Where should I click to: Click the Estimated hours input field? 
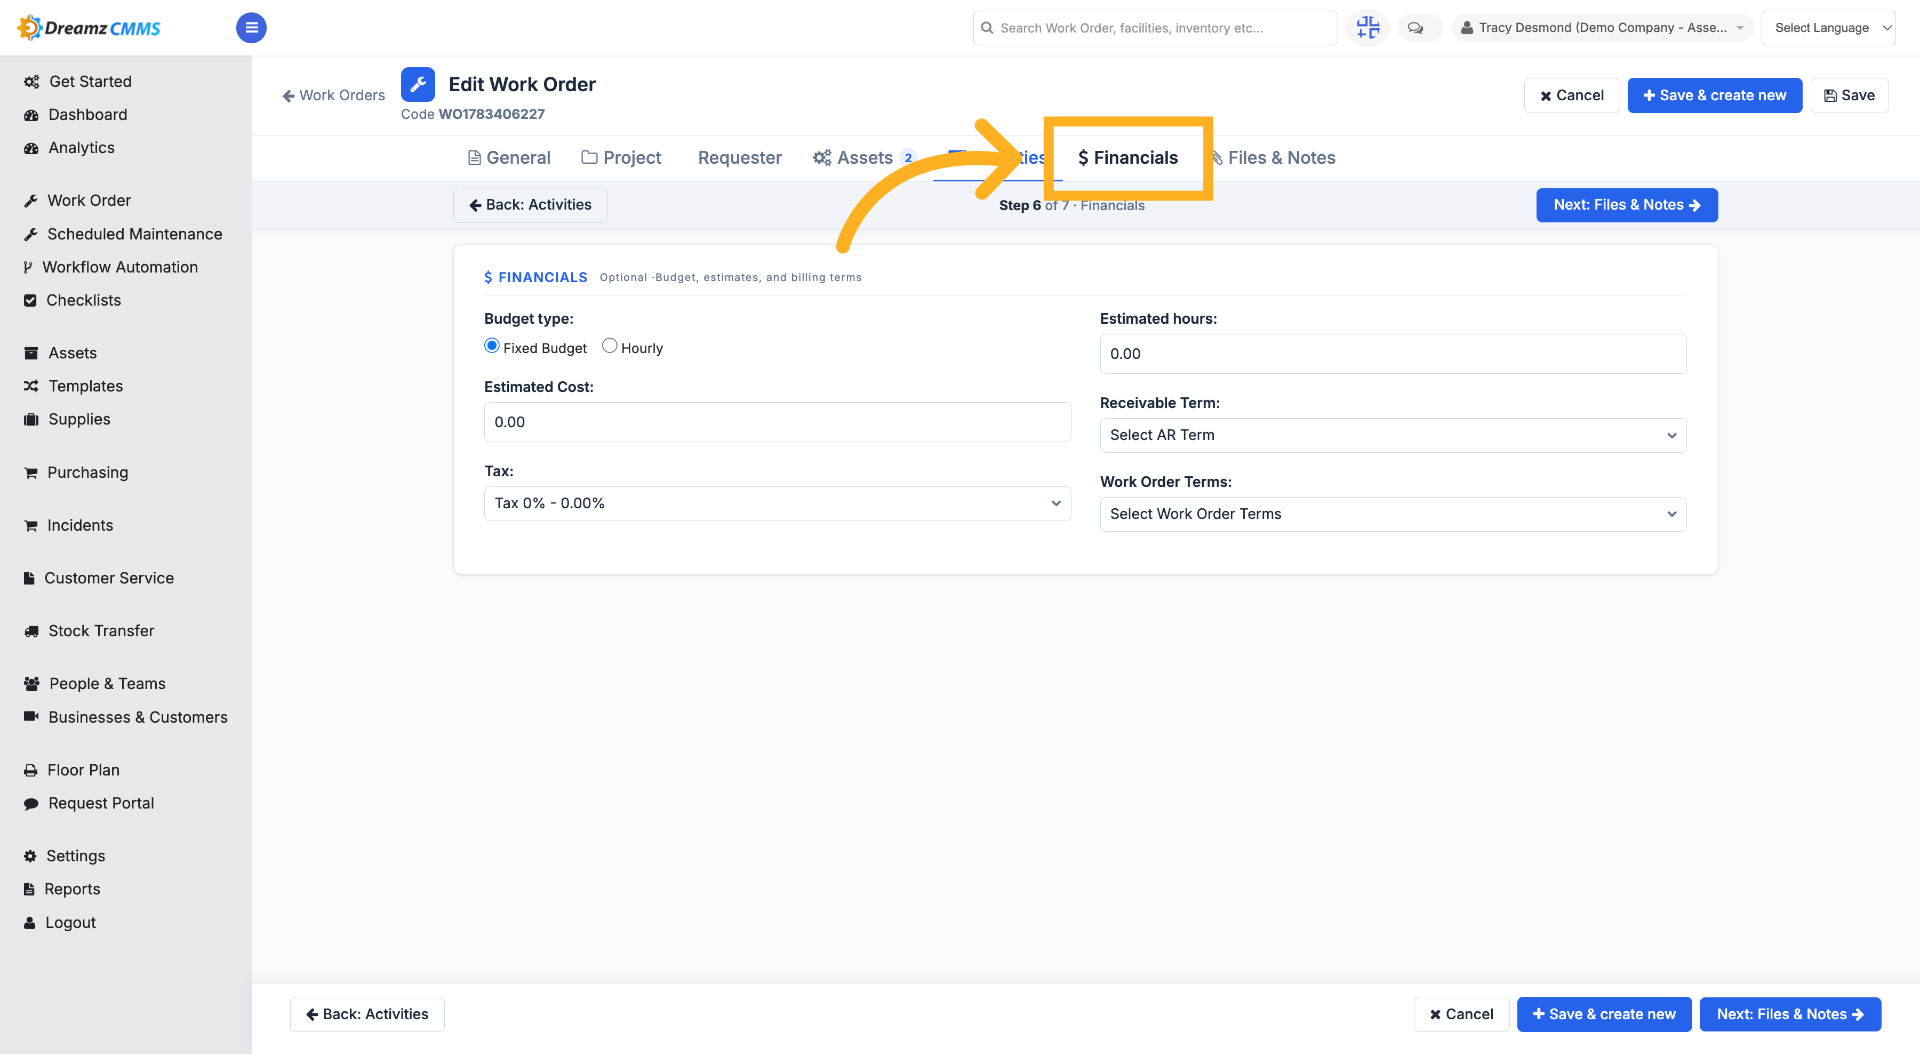[x=1393, y=354]
